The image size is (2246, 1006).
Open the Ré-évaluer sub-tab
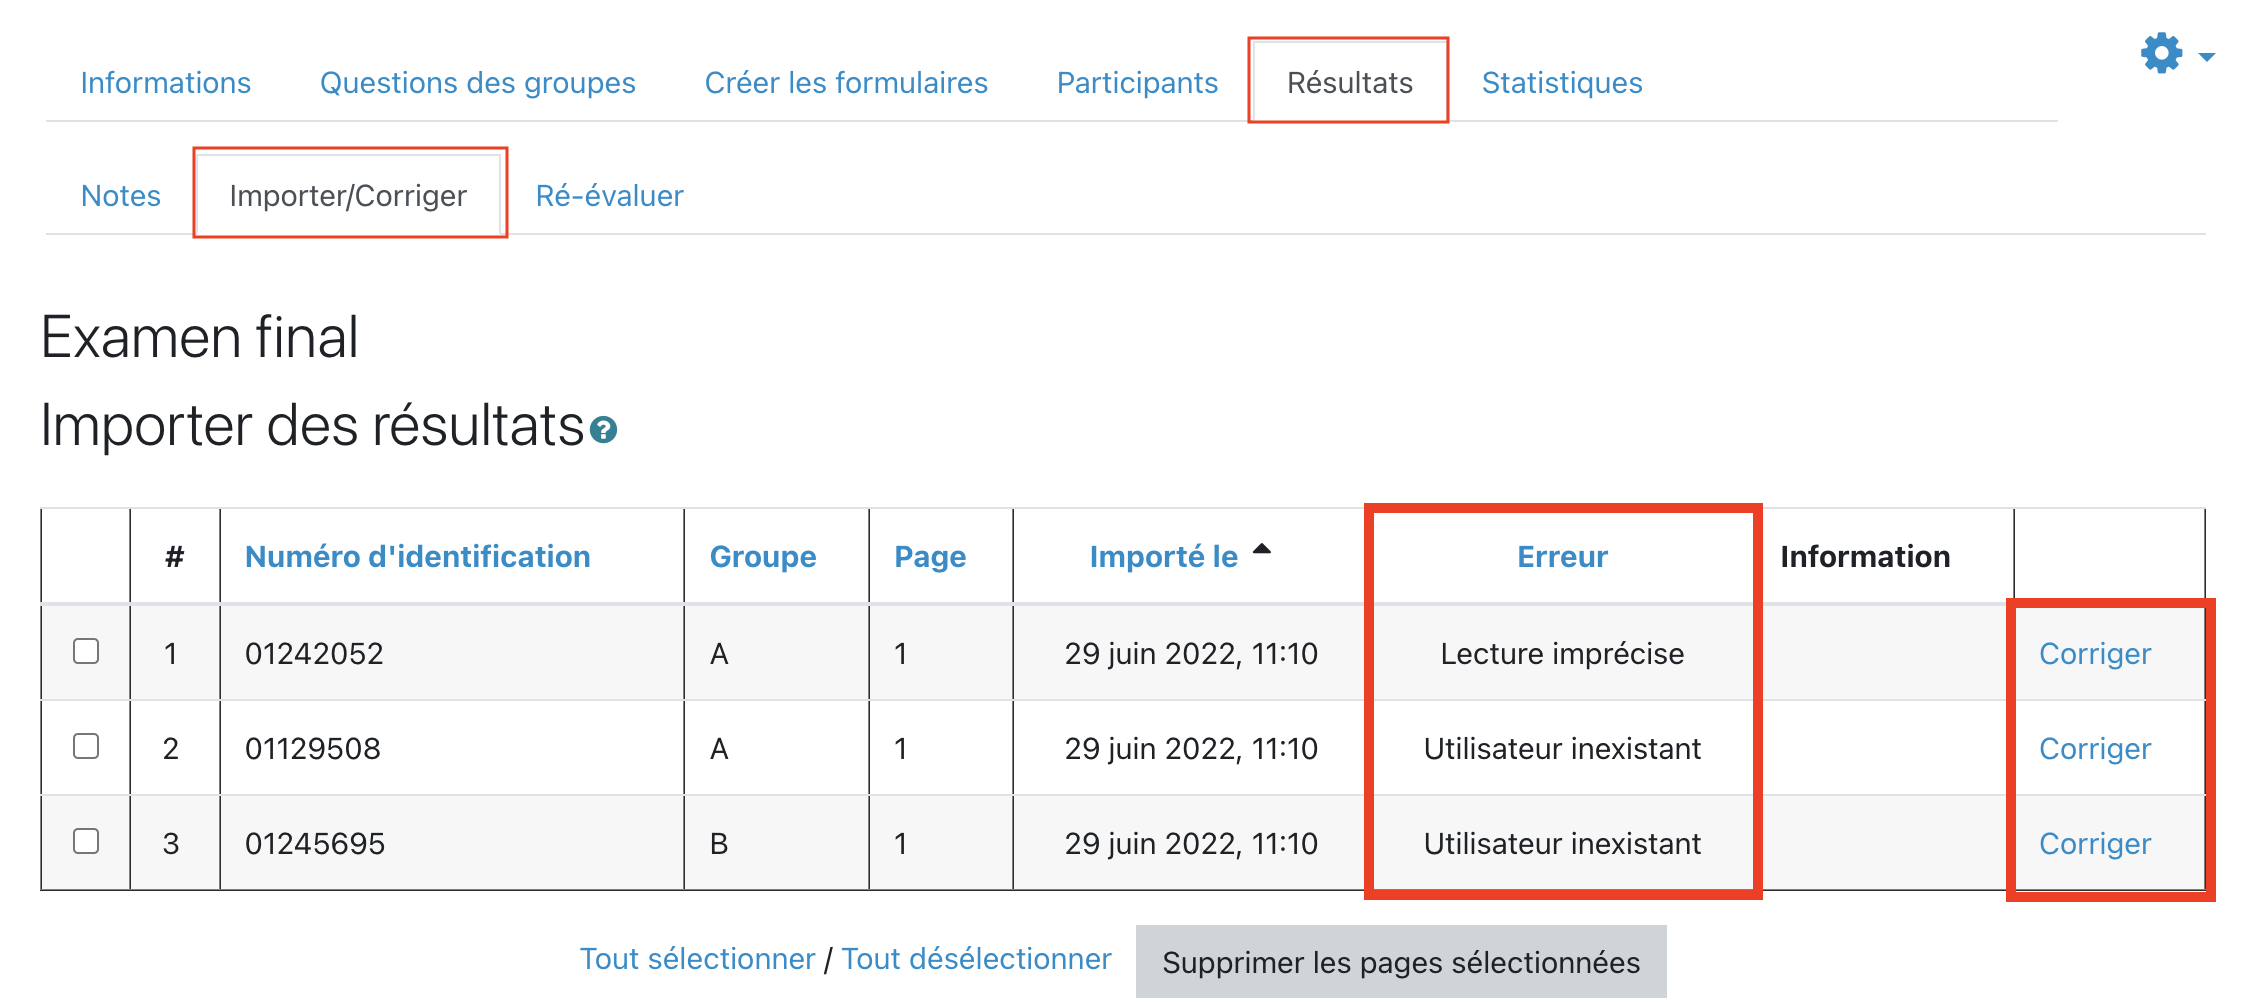[609, 196]
